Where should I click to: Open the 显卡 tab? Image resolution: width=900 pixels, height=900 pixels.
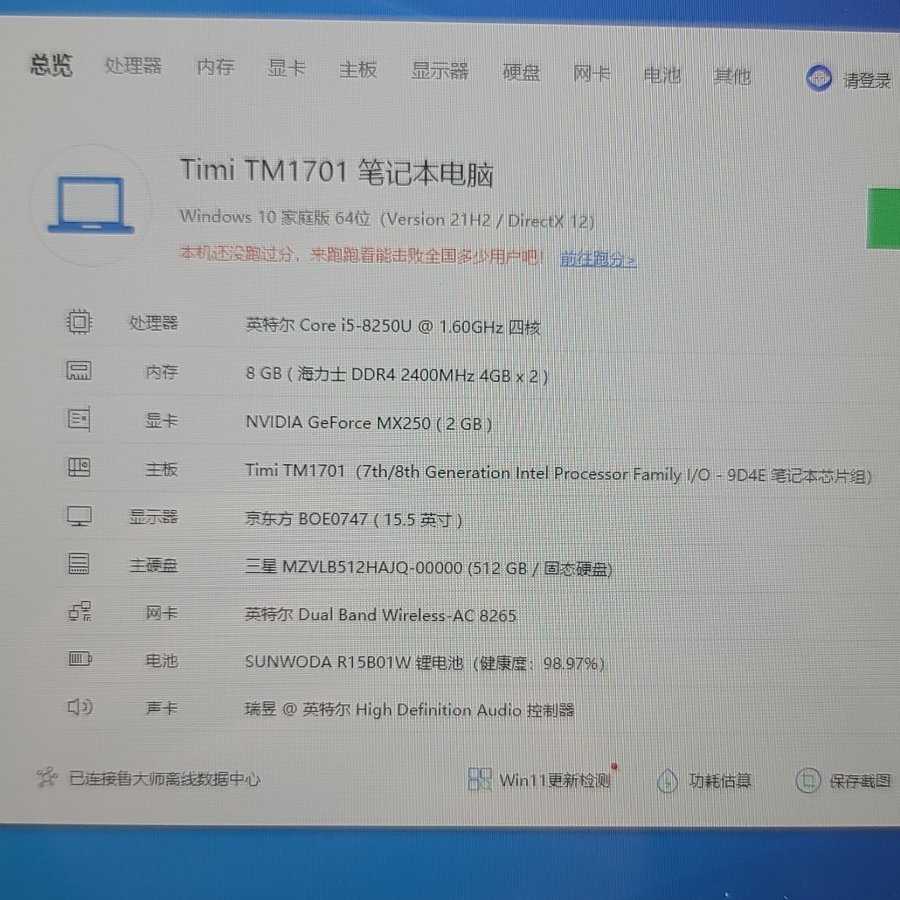coord(286,68)
